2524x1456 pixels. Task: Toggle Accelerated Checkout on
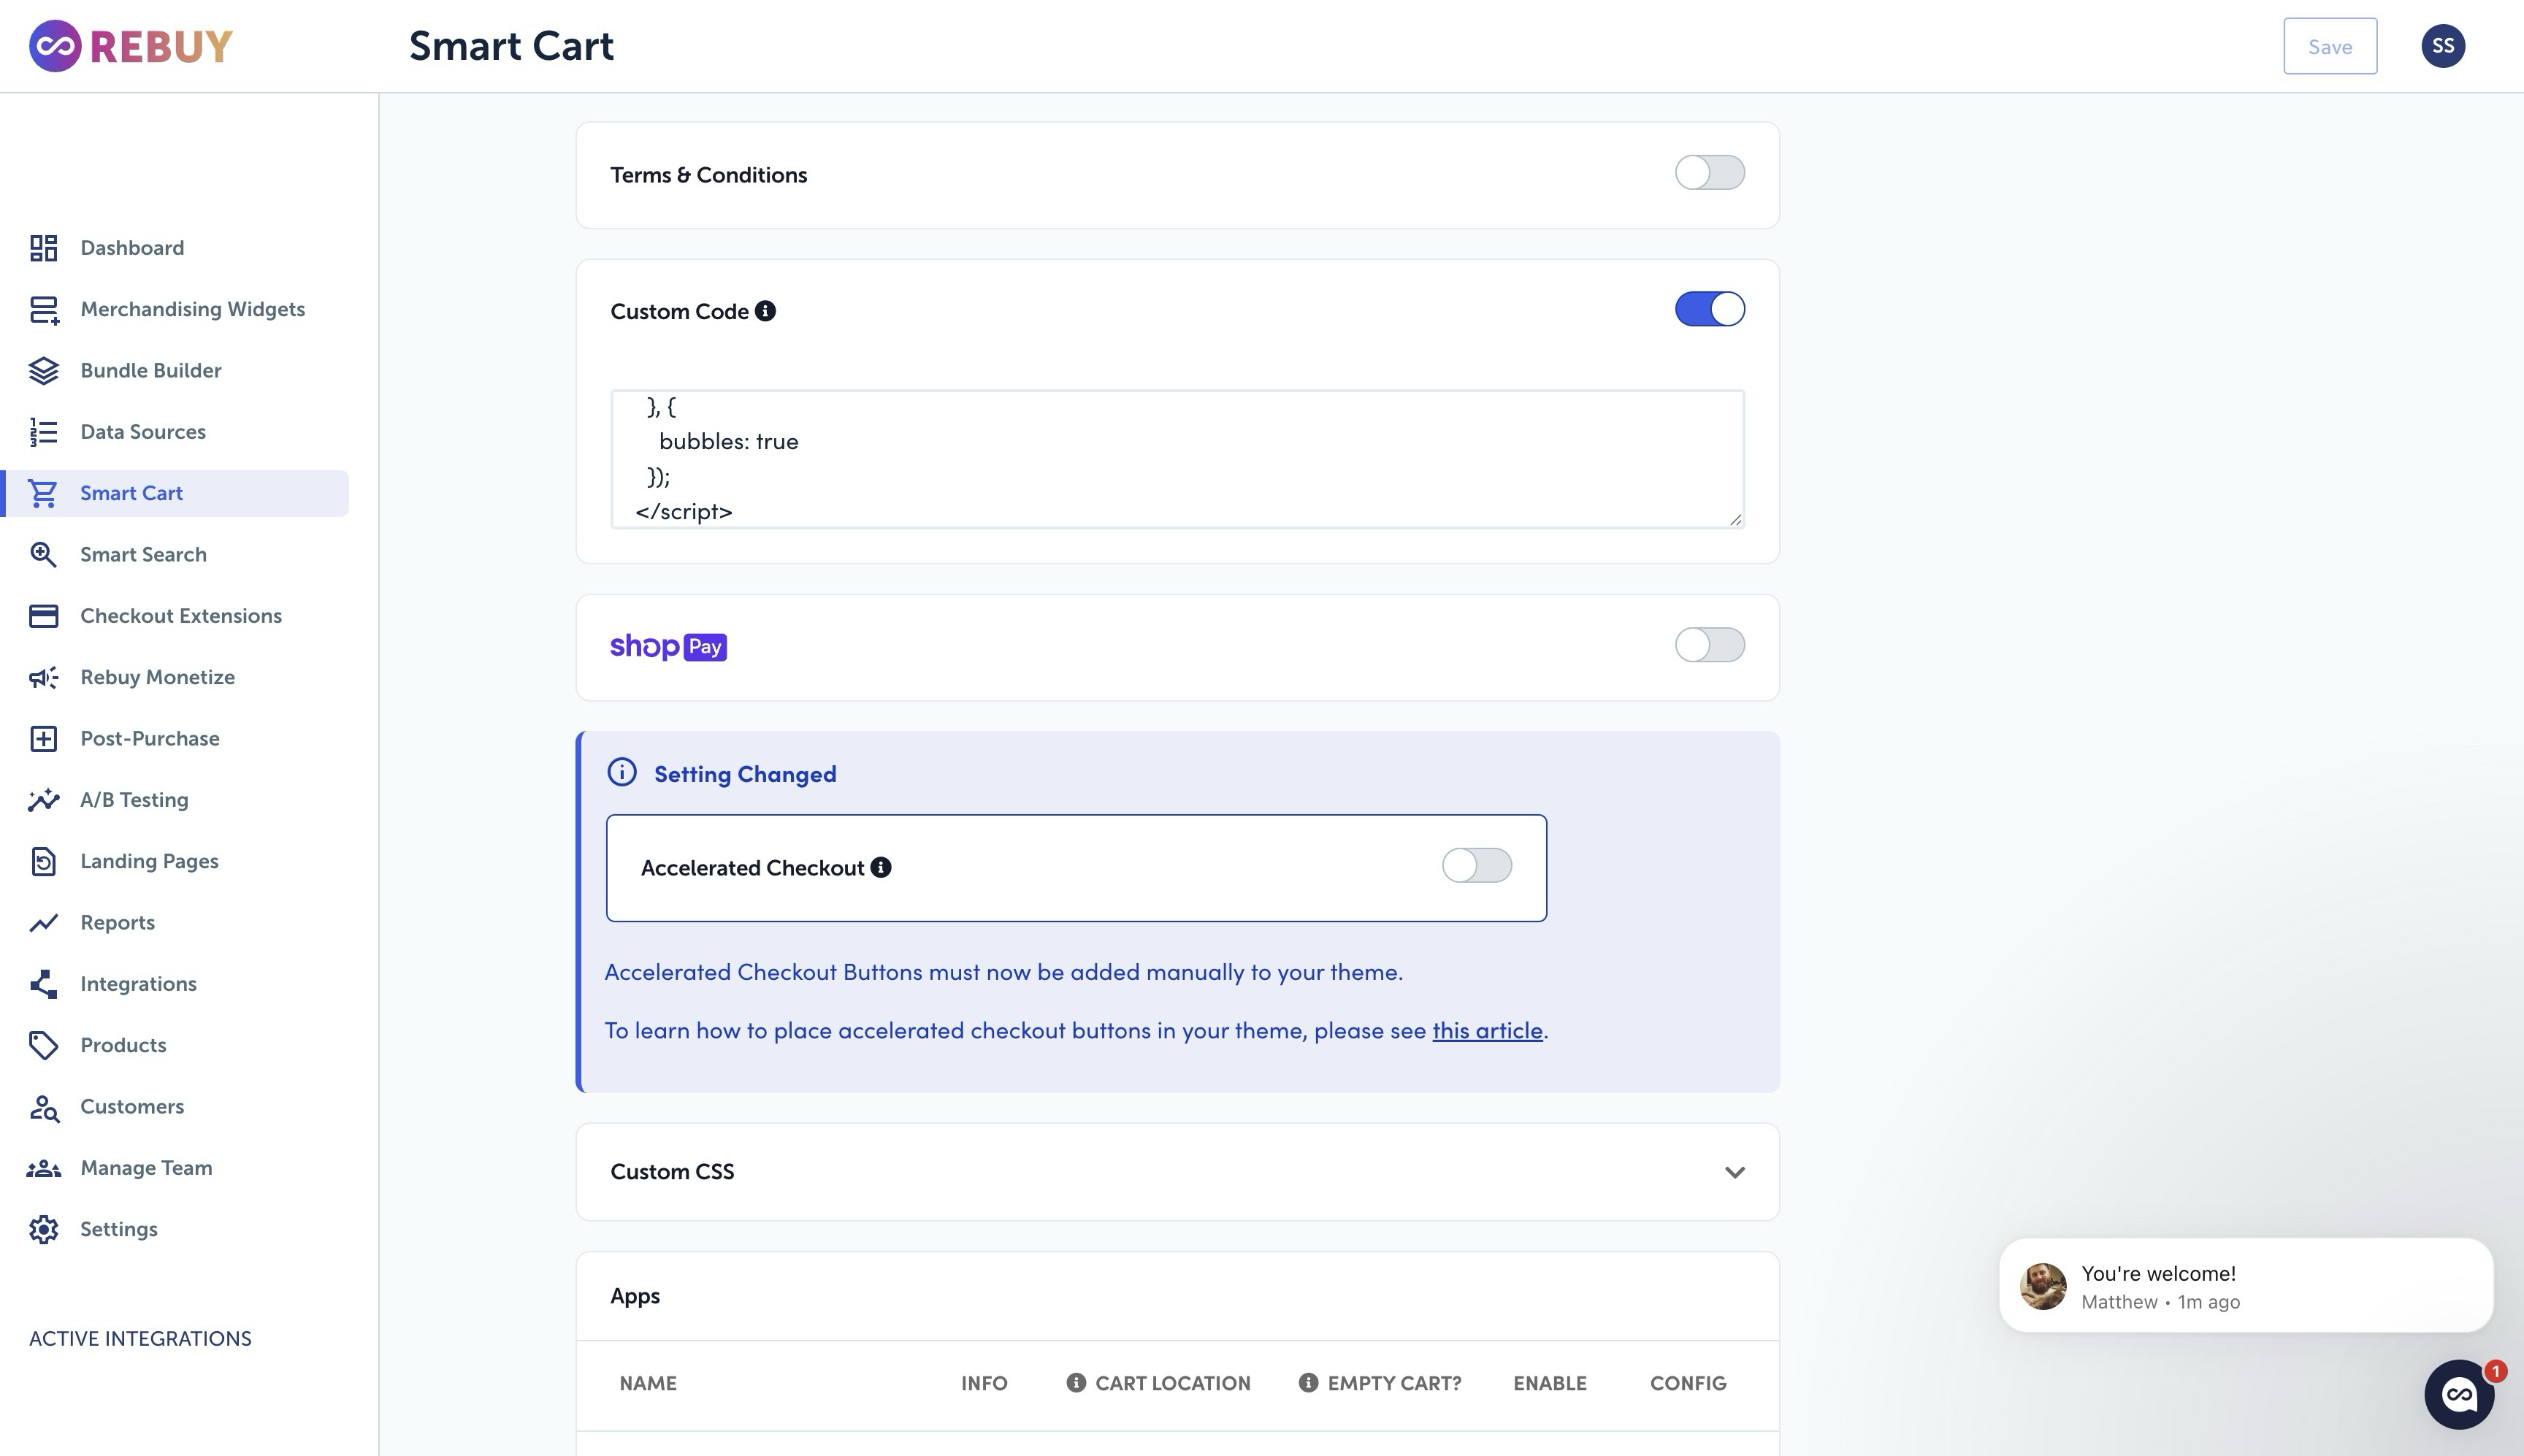(x=1476, y=866)
